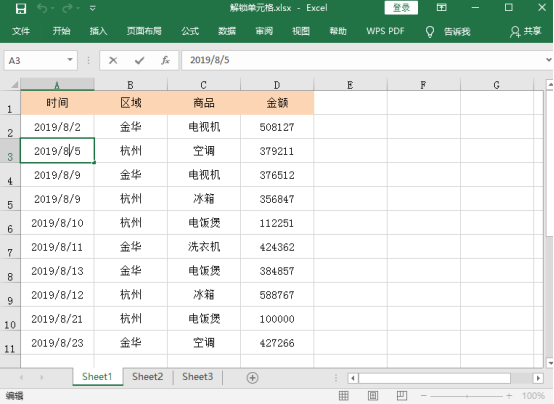Expand the formula bar with the chevron
The width and height of the screenshot is (554, 404).
[549, 60]
